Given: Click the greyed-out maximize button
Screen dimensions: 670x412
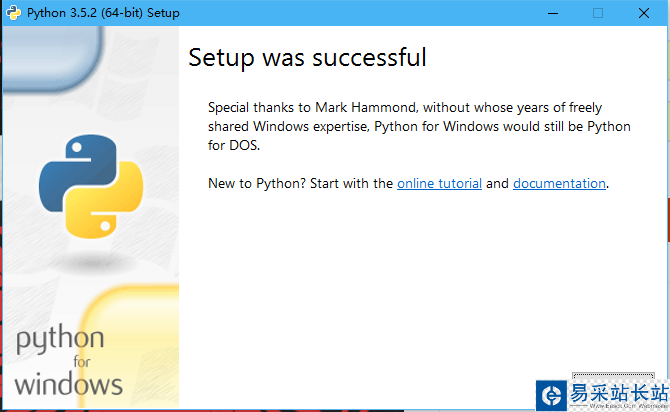Looking at the screenshot, I should 598,13.
